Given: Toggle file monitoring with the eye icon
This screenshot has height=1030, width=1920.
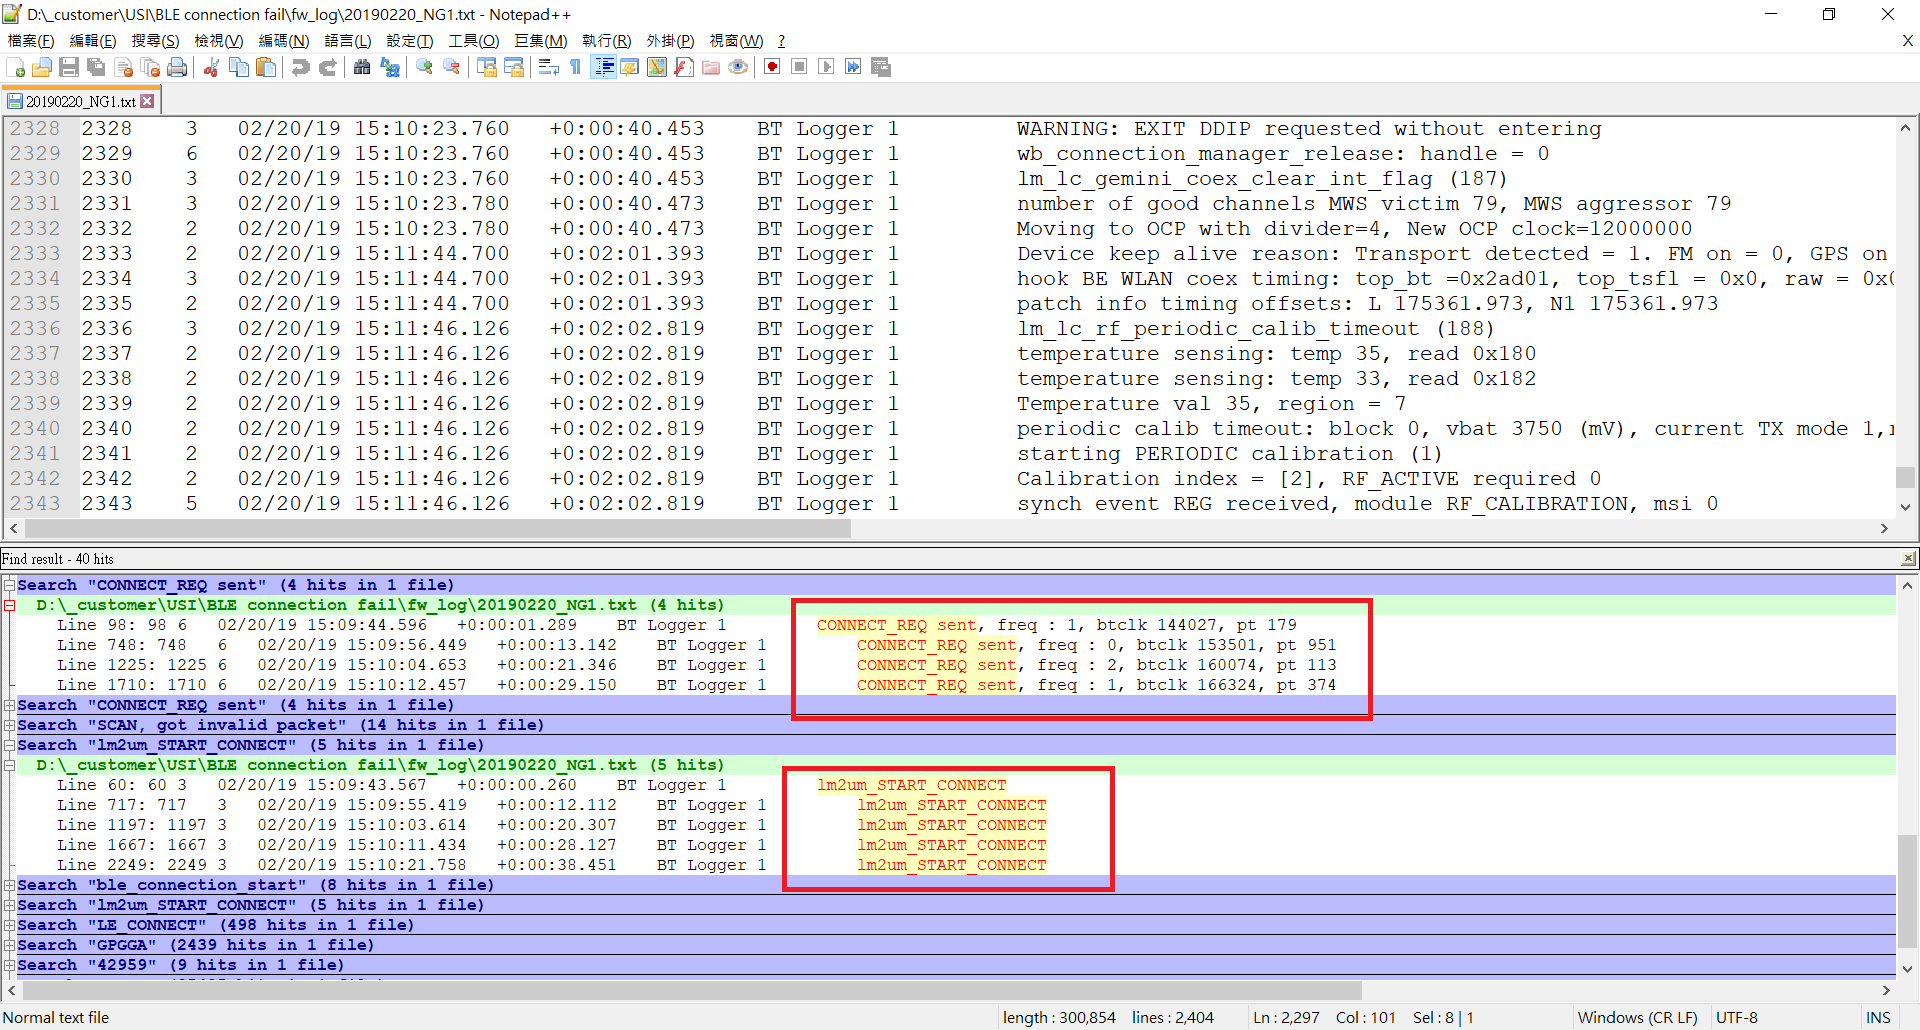Looking at the screenshot, I should click(738, 67).
